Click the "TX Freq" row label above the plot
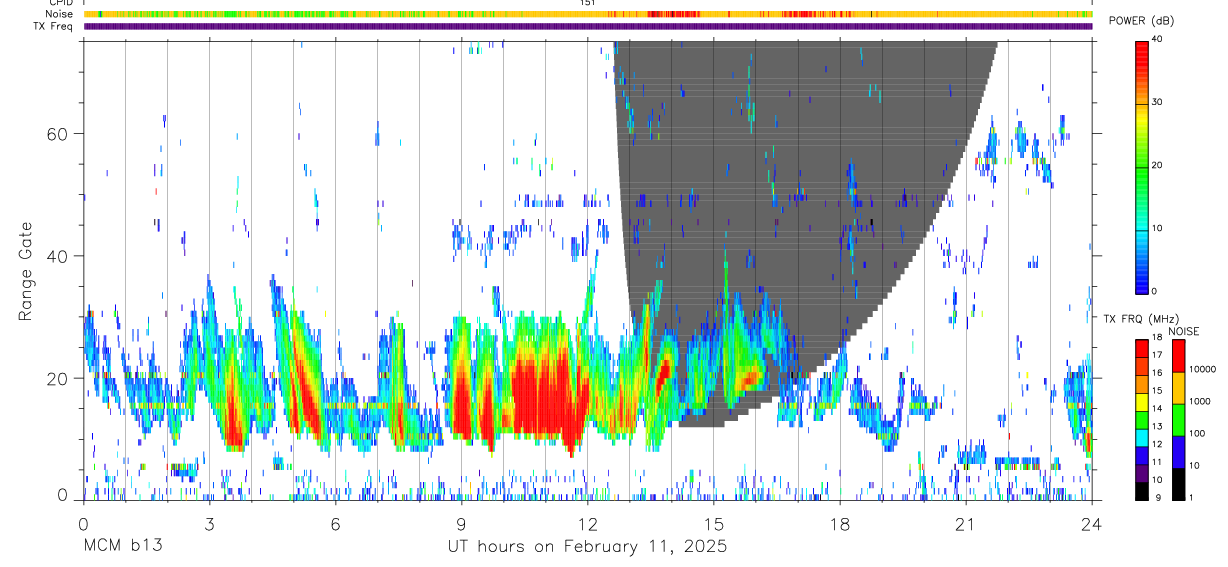1228x567 pixels. pos(54,26)
